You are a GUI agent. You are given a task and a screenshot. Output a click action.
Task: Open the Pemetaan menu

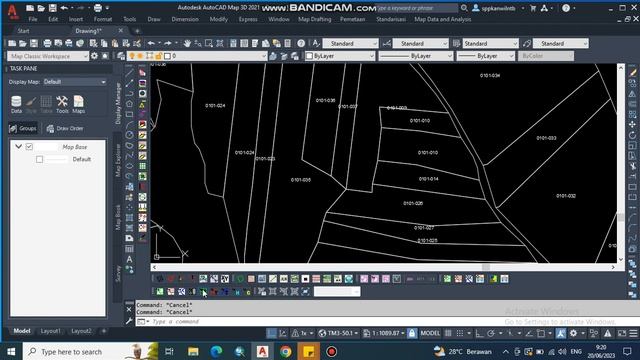pos(353,19)
